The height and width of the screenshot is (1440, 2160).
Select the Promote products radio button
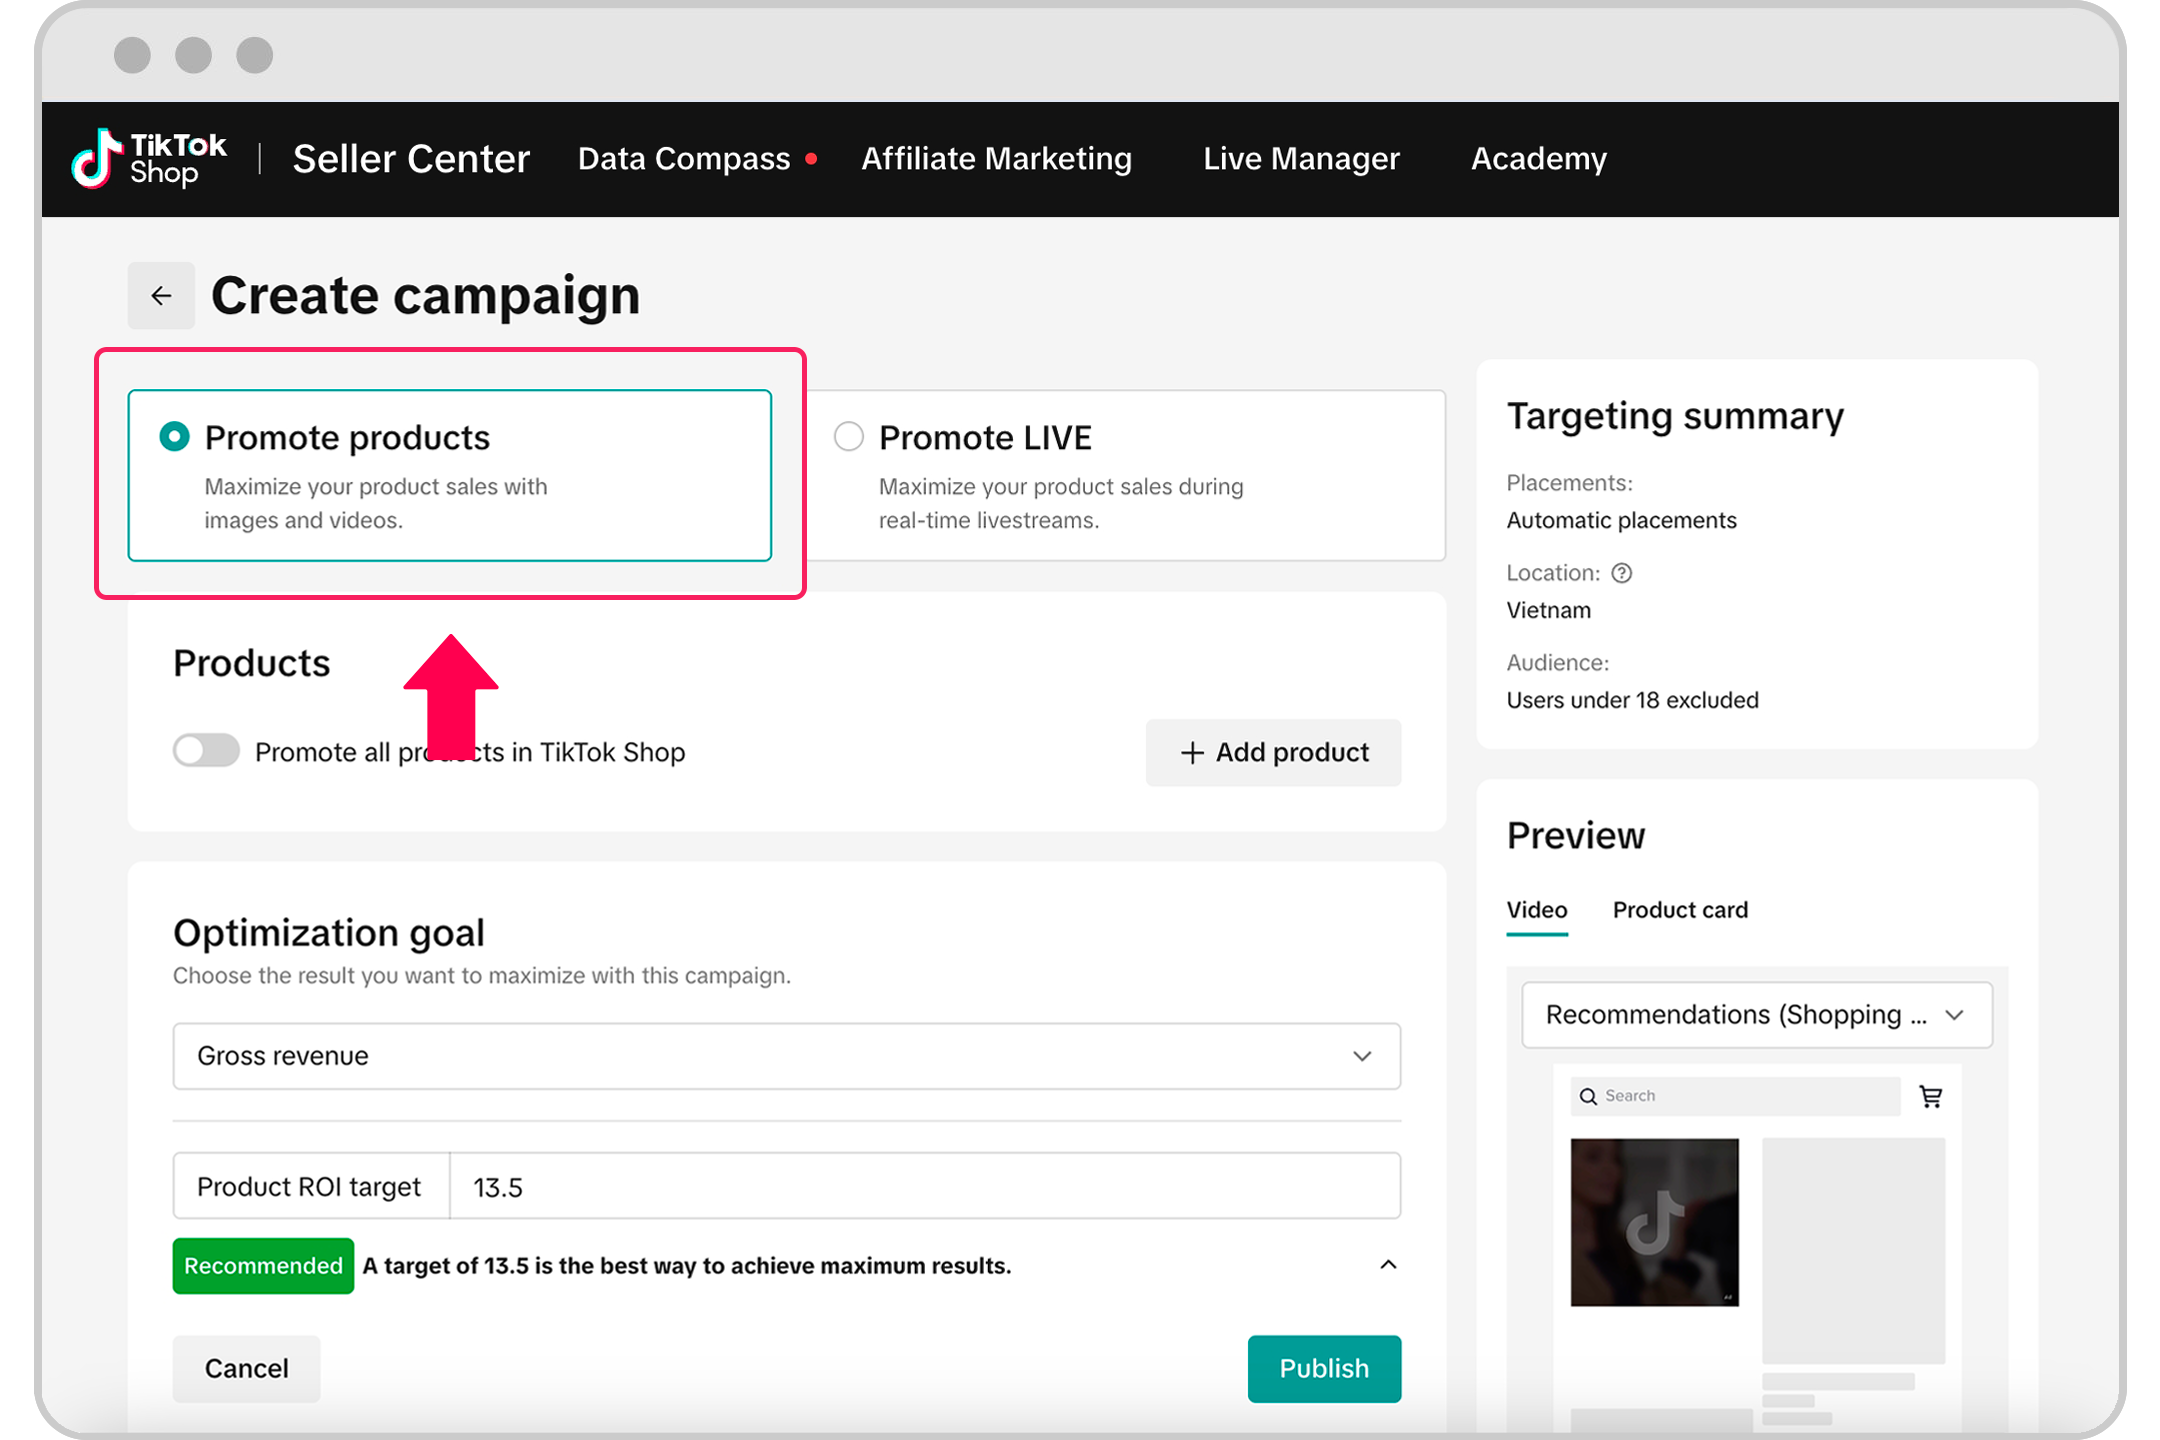click(x=174, y=437)
